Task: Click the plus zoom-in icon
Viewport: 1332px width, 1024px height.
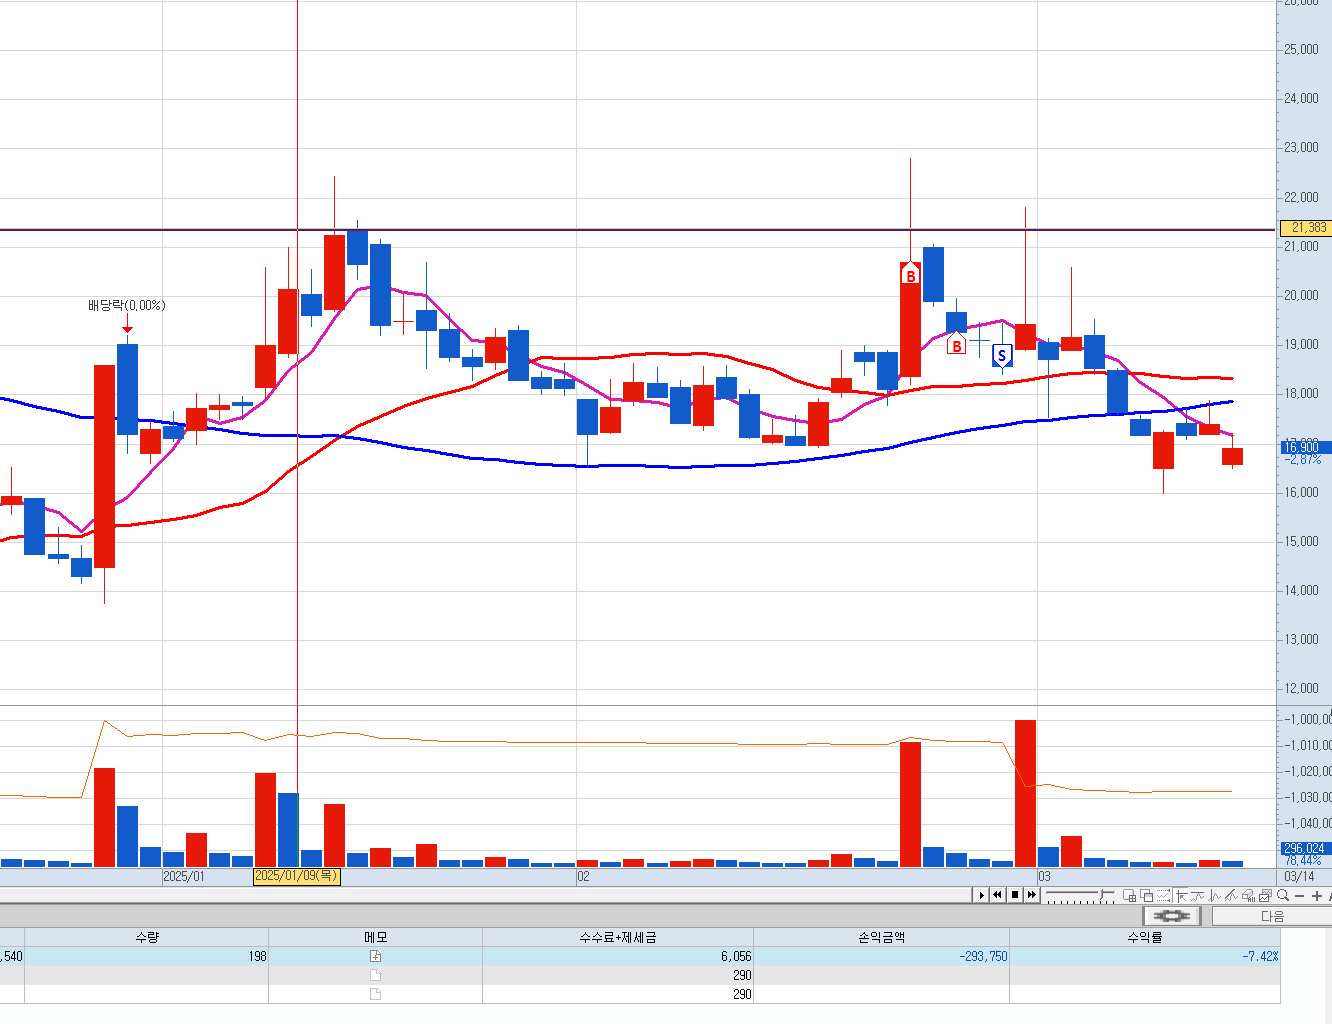Action: pos(1317,896)
